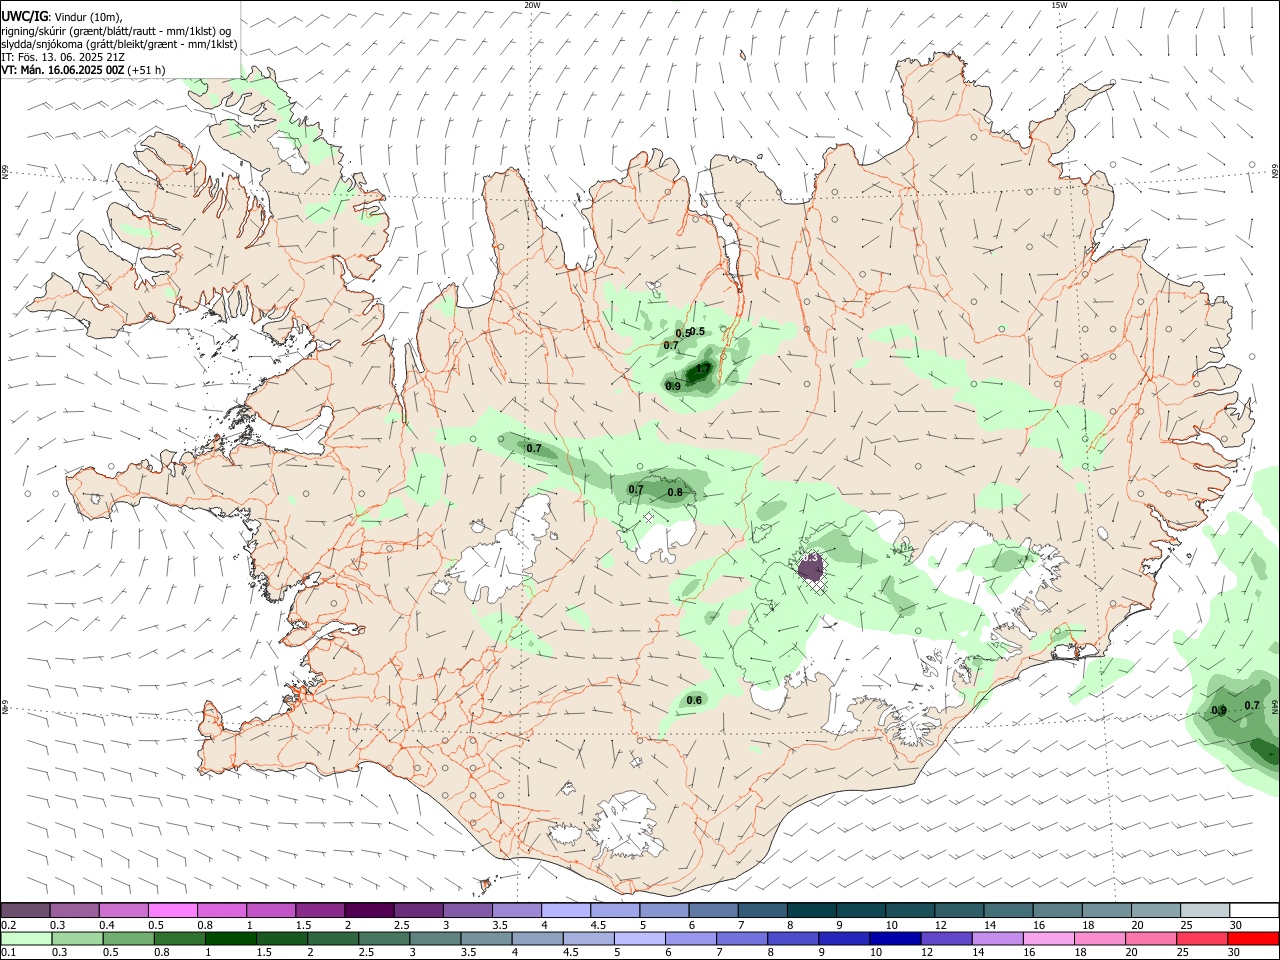Click the 20W longitude label

tap(532, 5)
